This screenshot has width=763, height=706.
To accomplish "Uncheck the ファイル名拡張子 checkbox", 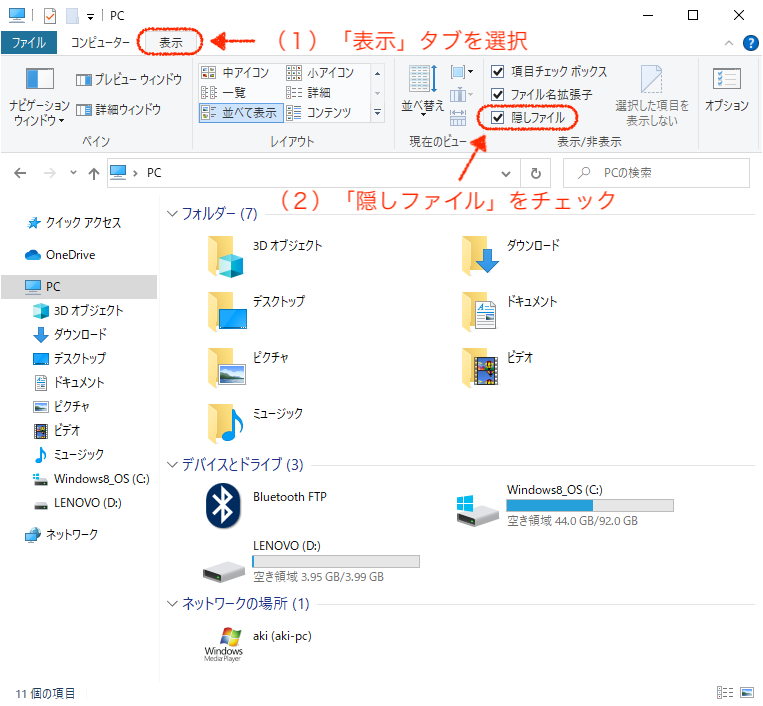I will pyautogui.click(x=497, y=94).
